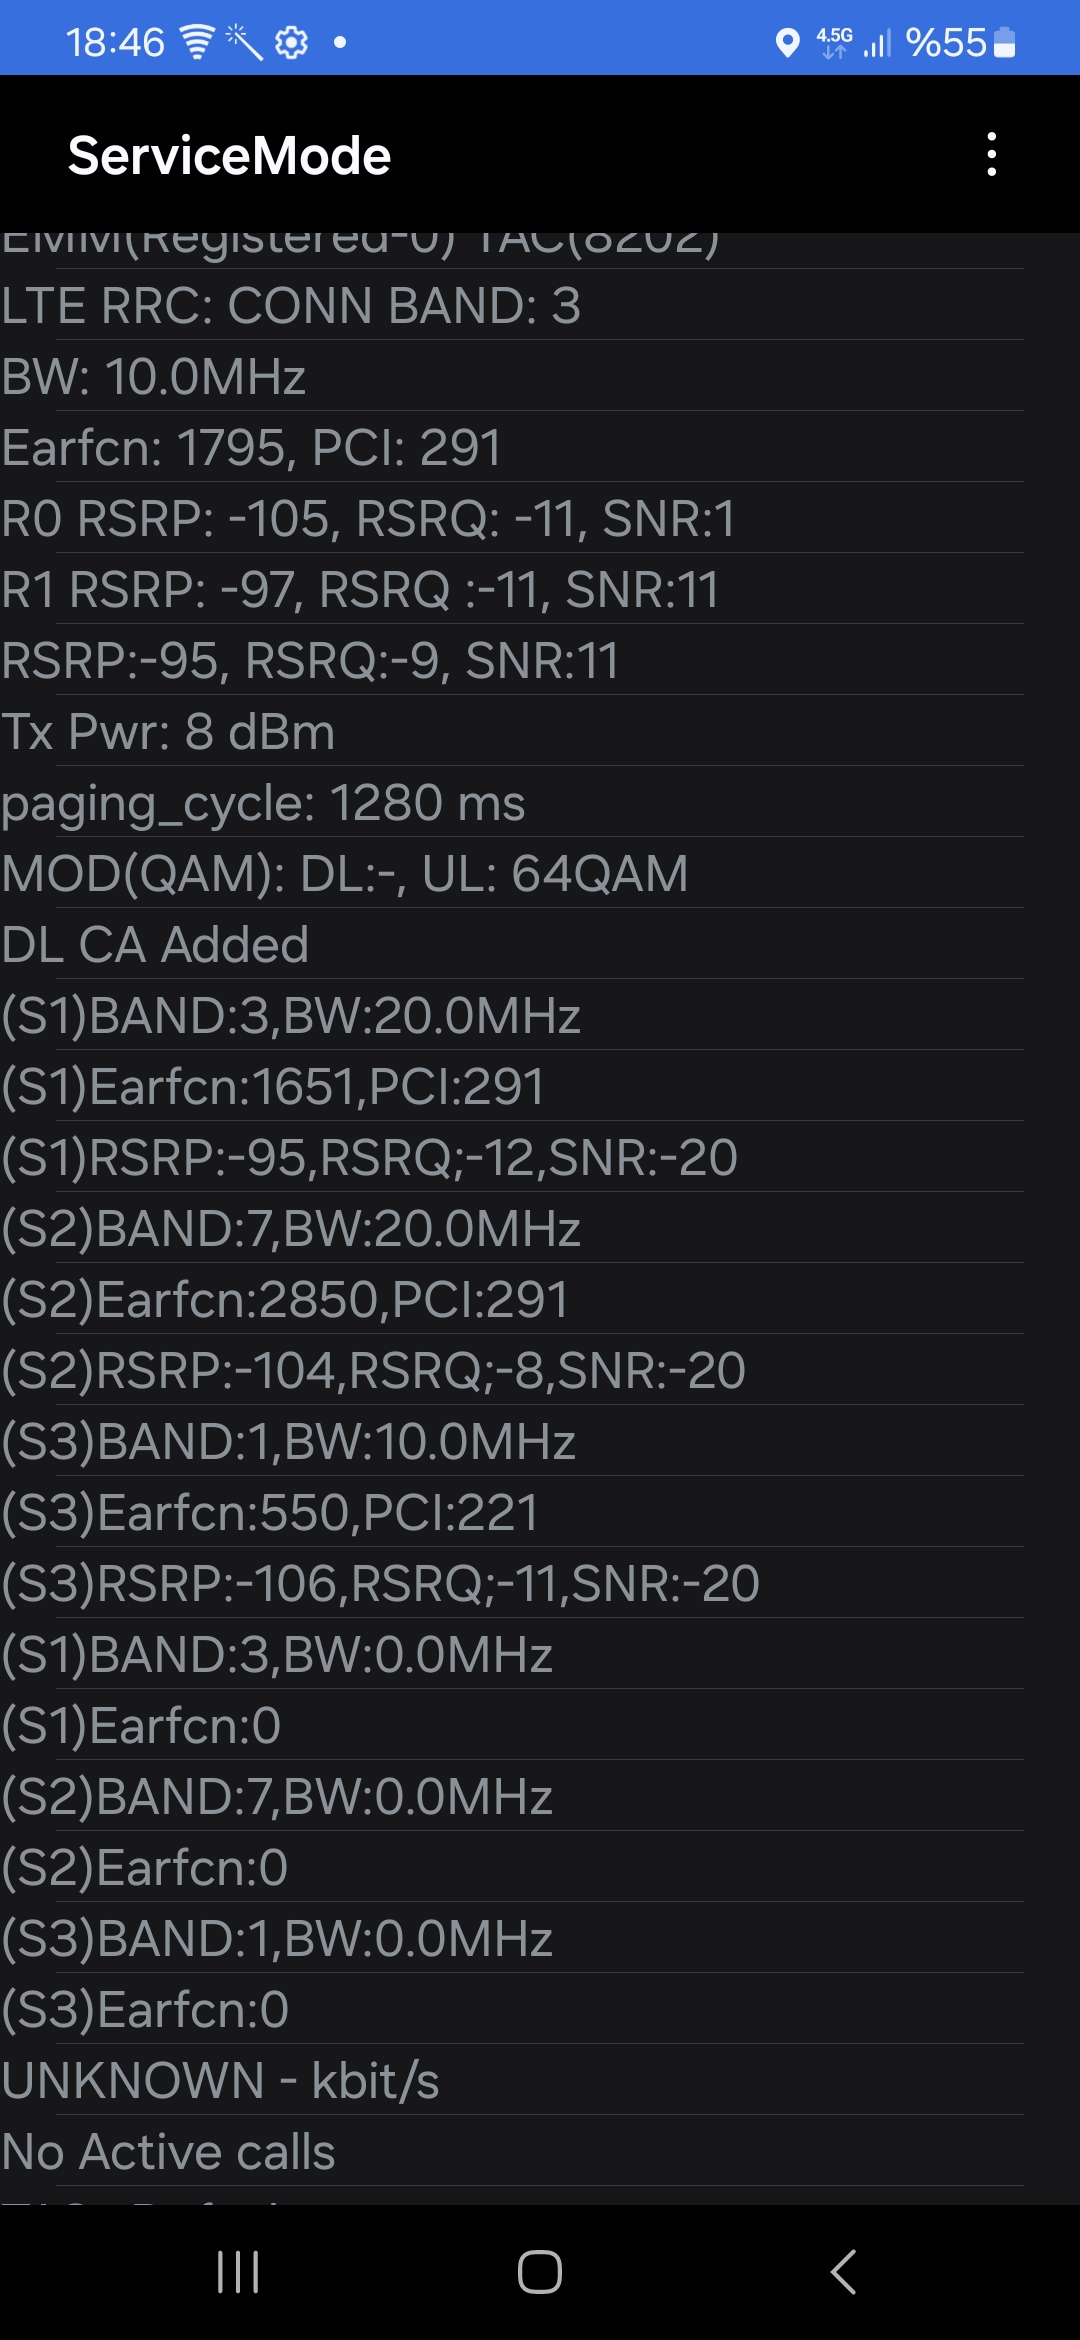Tap the BW: 10.0MHz row
Image resolution: width=1080 pixels, height=2340 pixels.
pyautogui.click(x=512, y=376)
